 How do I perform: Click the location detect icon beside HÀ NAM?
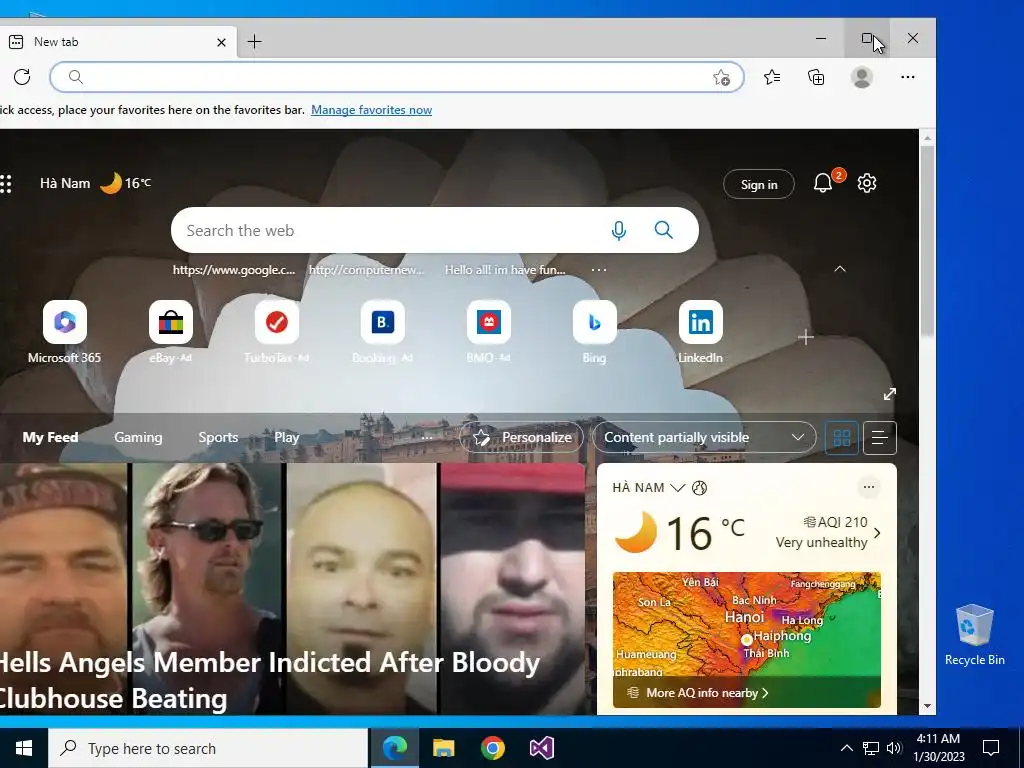pyautogui.click(x=699, y=488)
